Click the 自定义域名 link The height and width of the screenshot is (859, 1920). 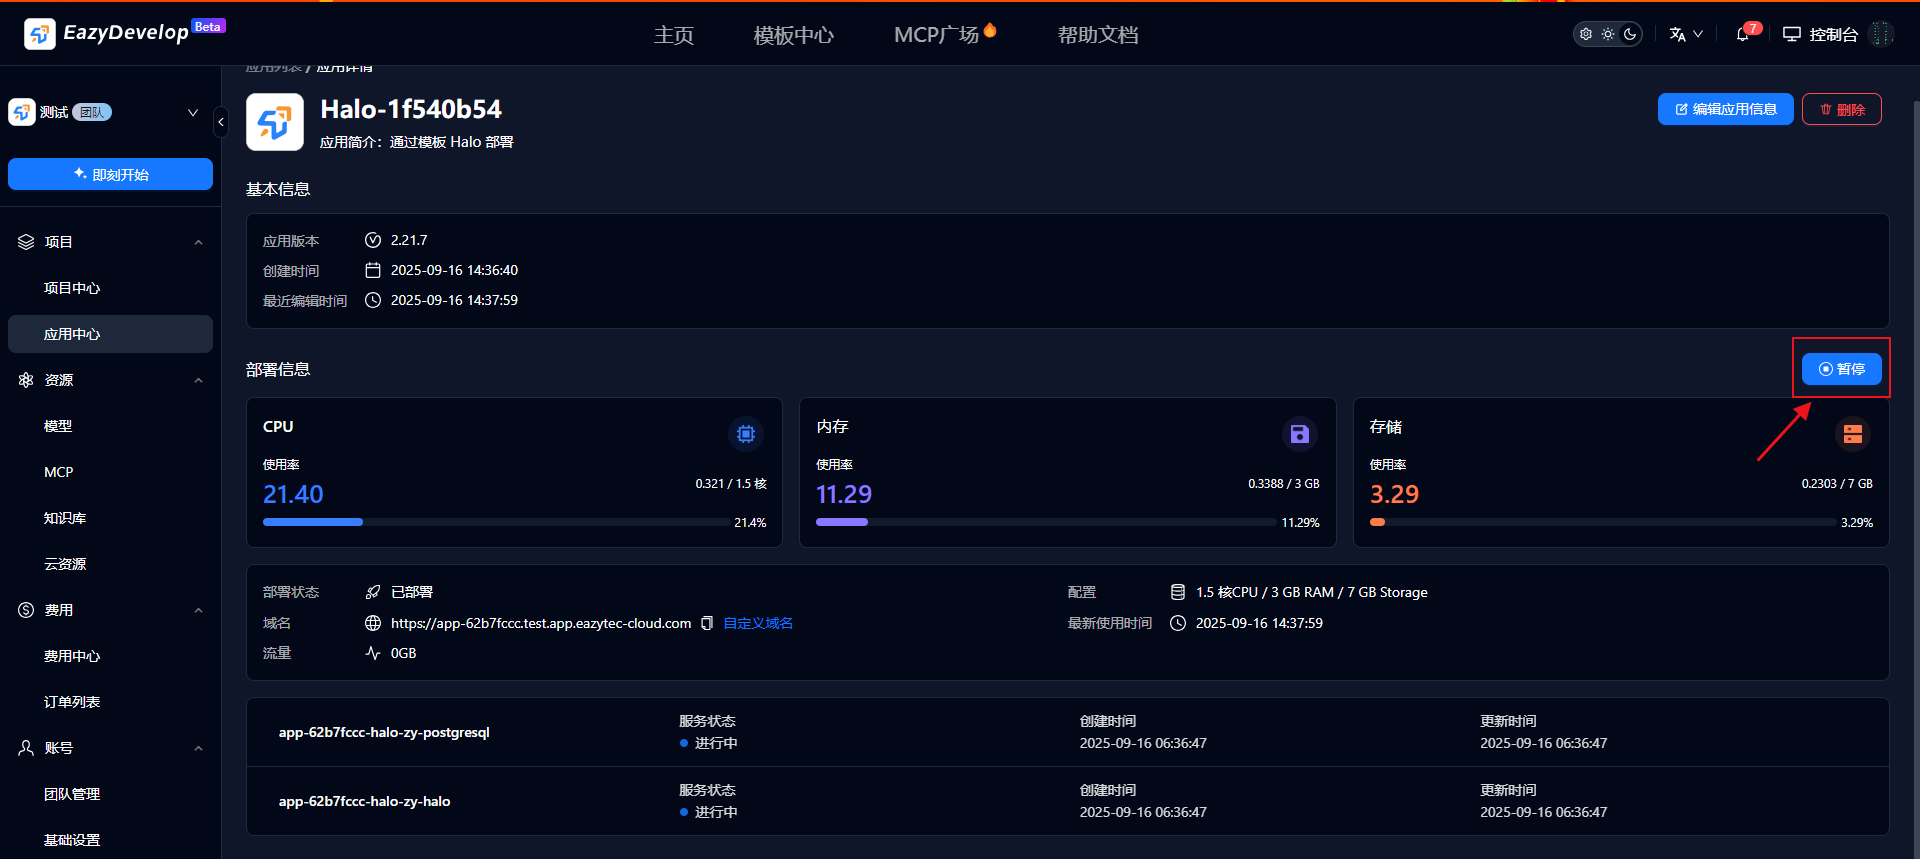[x=758, y=623]
